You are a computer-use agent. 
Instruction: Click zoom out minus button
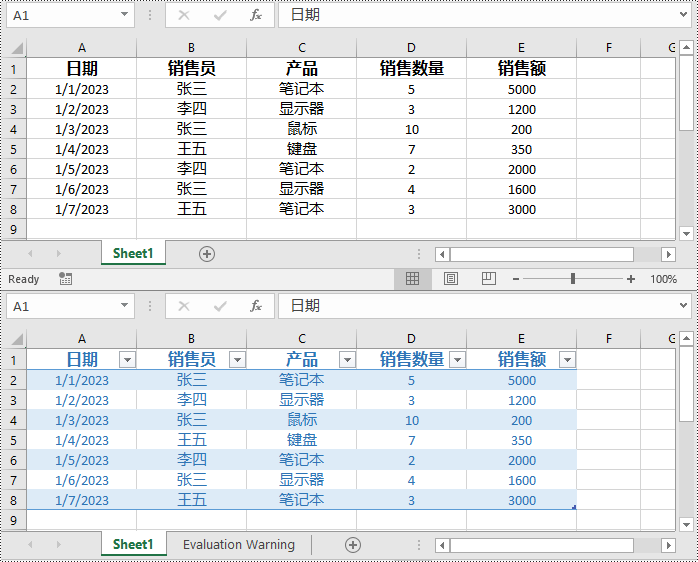click(x=516, y=279)
